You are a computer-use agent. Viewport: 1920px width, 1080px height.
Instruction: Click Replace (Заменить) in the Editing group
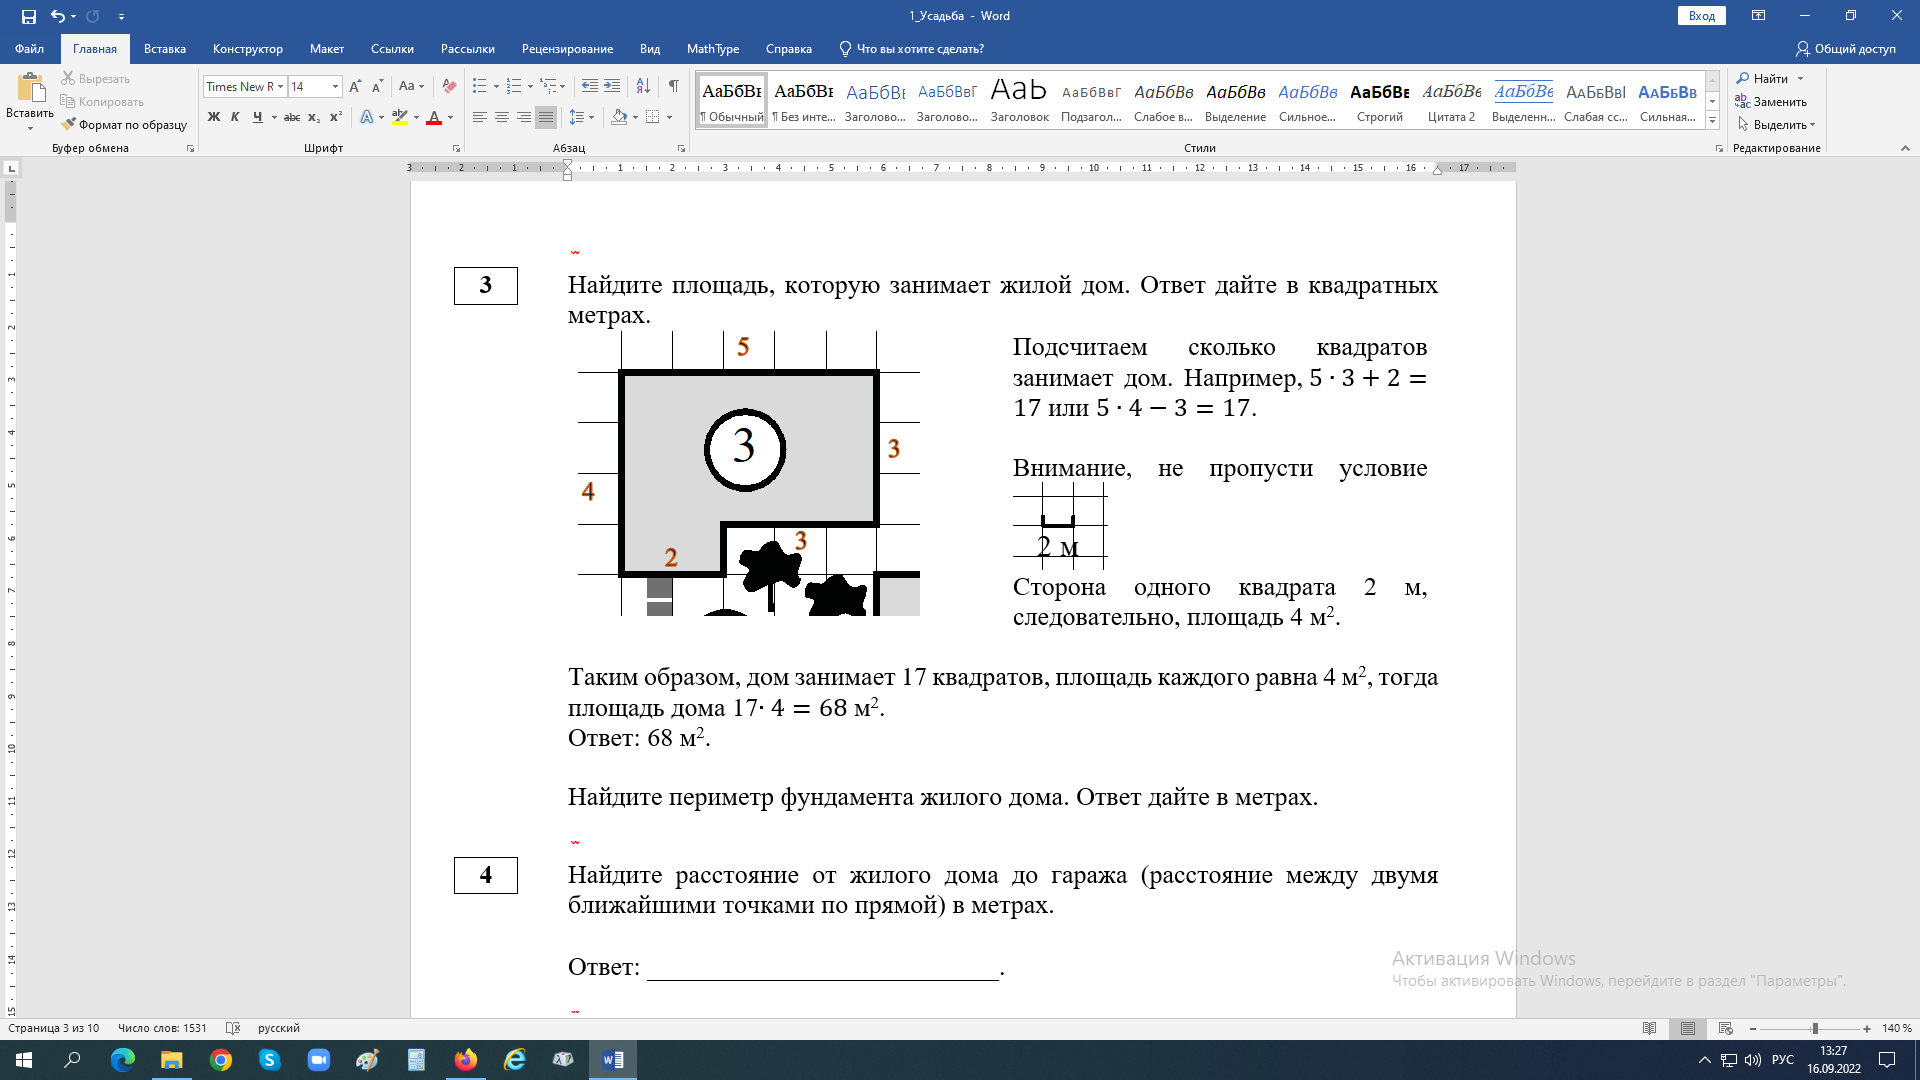pyautogui.click(x=1771, y=102)
